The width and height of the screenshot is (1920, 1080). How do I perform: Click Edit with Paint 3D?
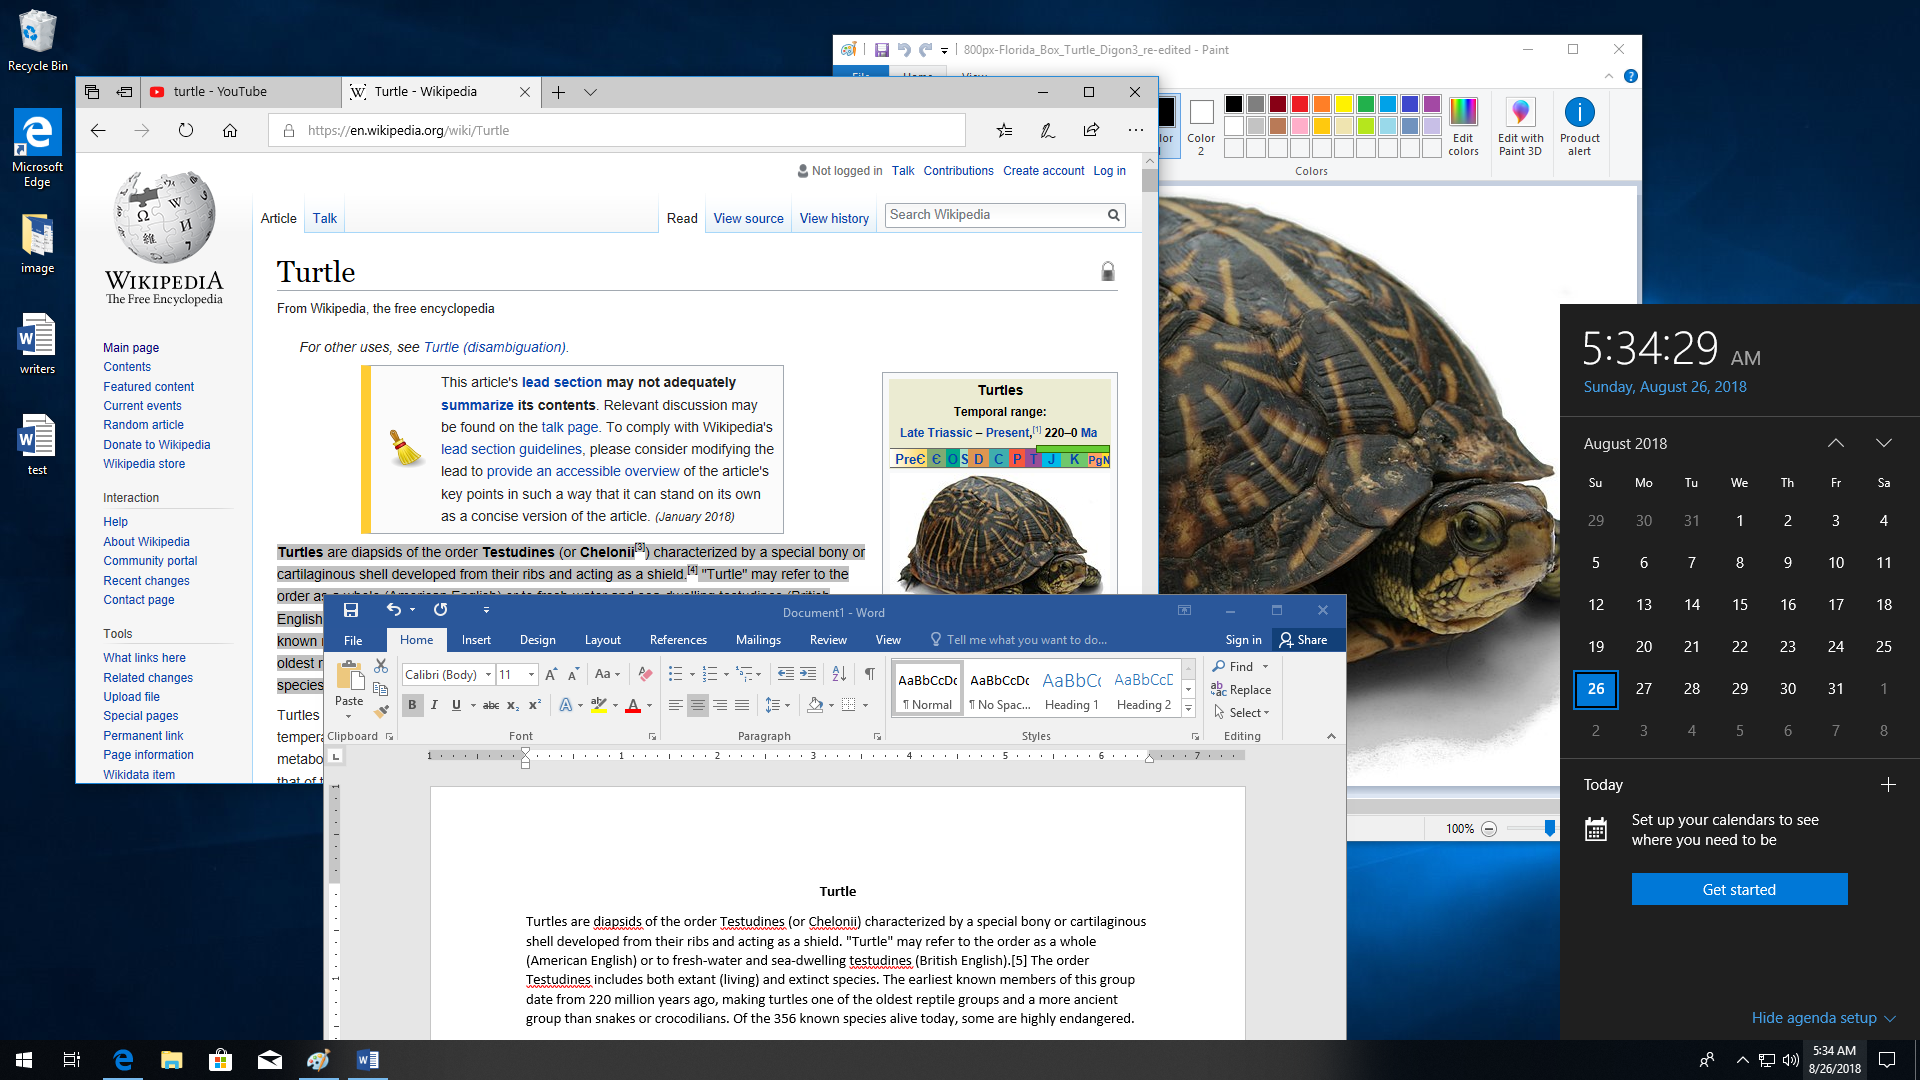tap(1519, 127)
